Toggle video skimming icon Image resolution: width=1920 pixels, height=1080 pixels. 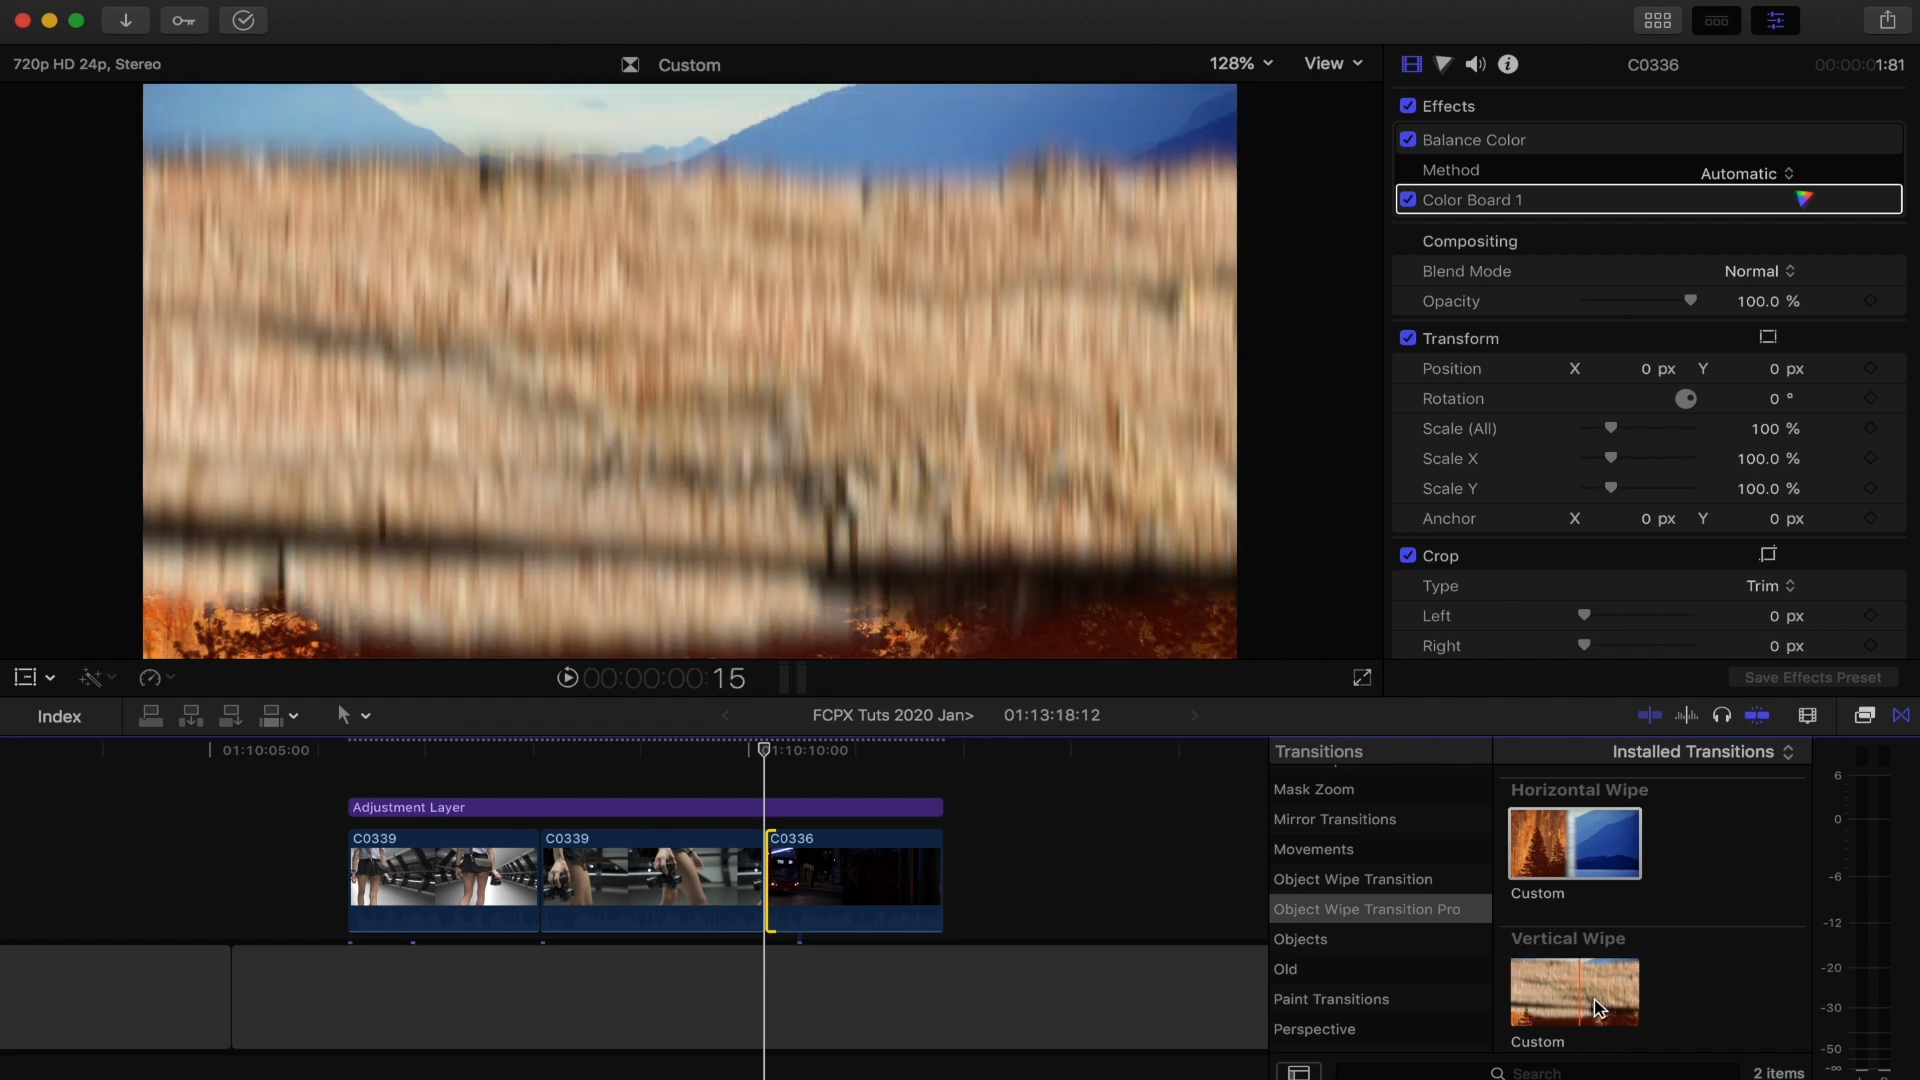click(1650, 715)
